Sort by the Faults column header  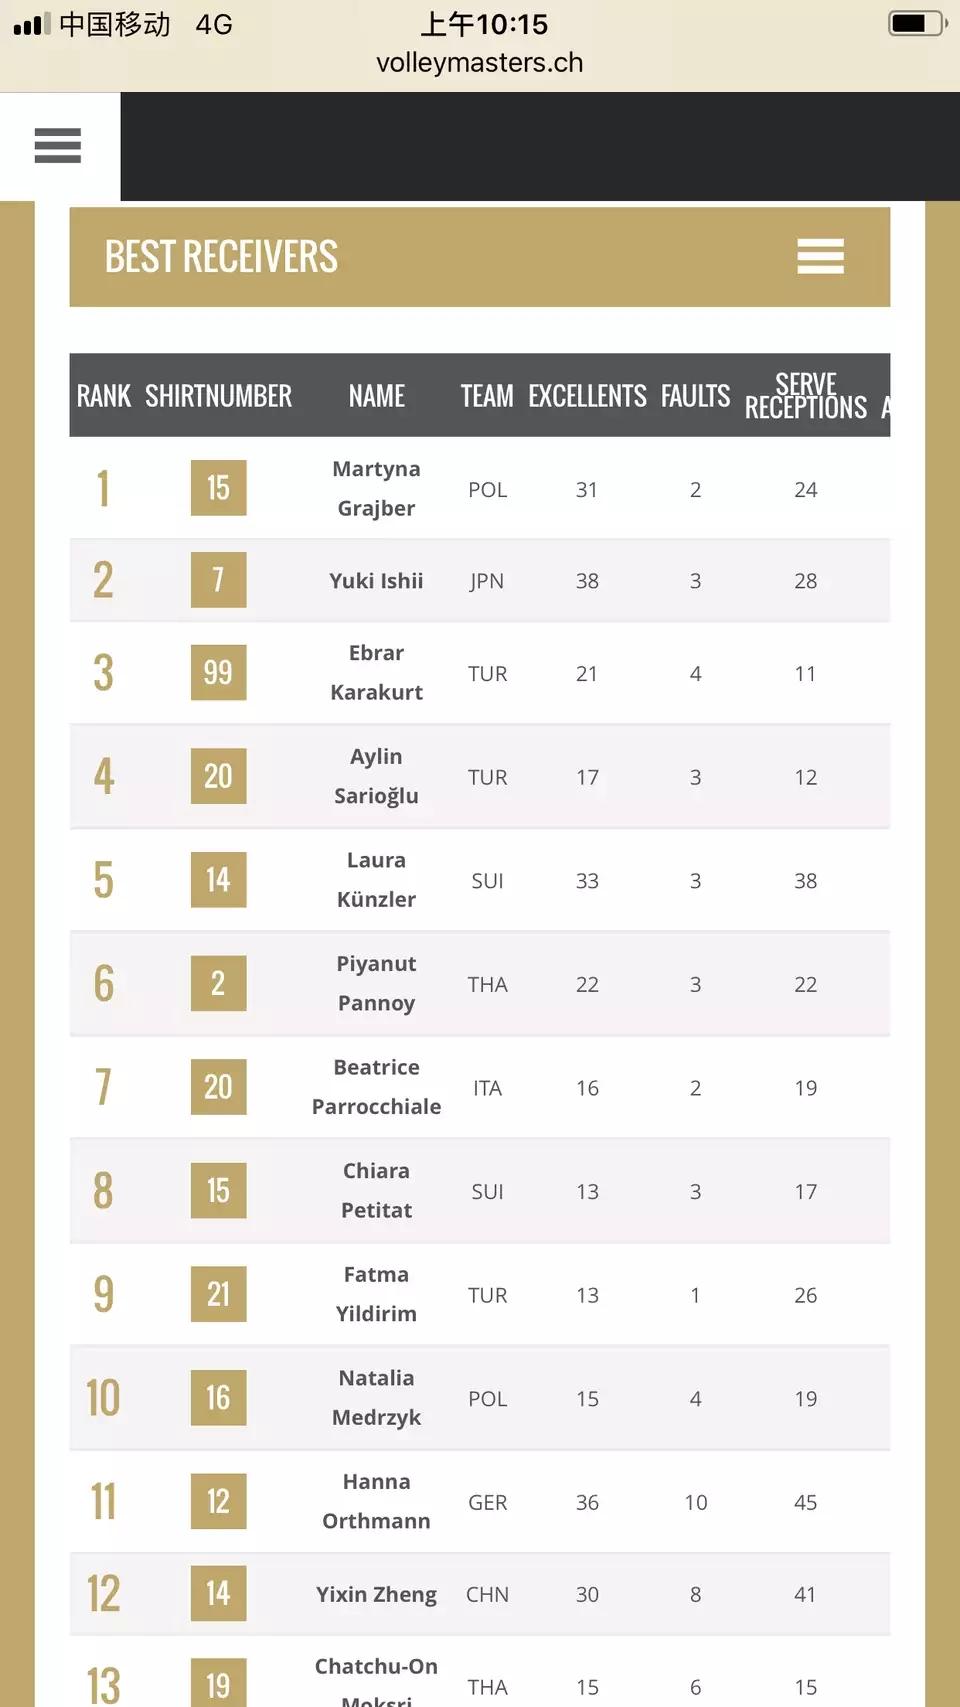(x=695, y=396)
